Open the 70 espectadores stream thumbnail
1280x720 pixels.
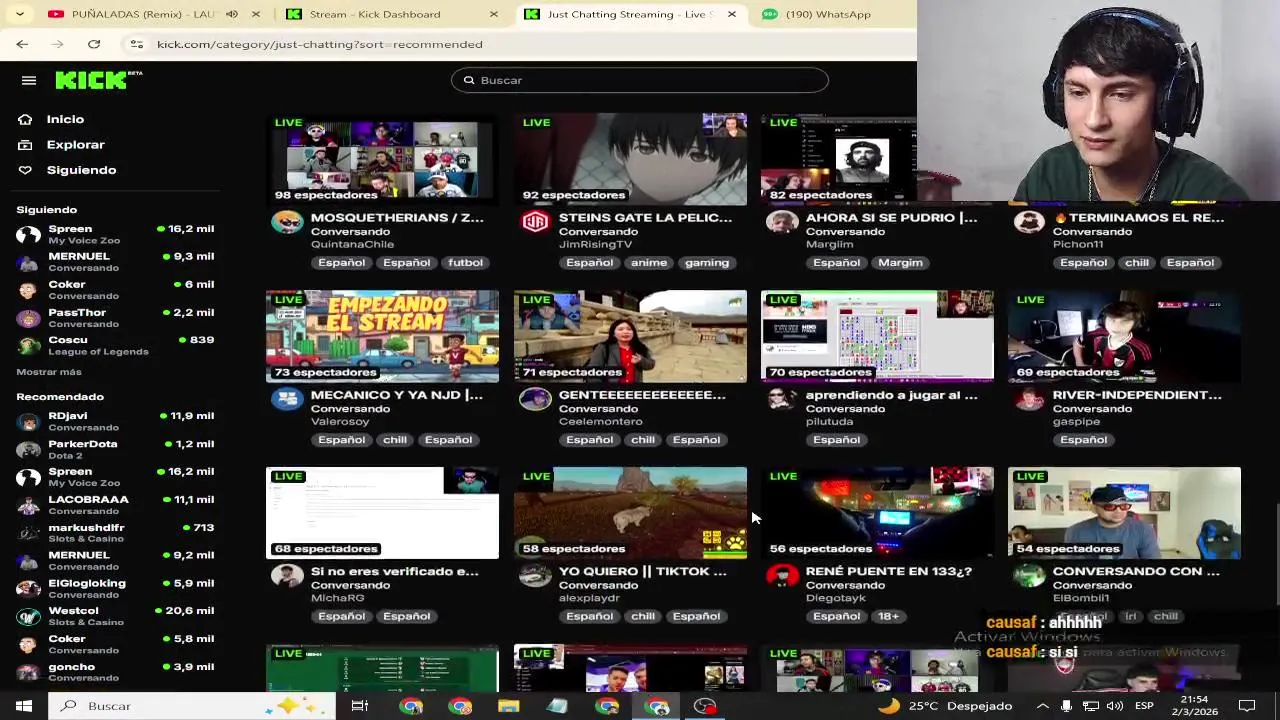coord(877,336)
